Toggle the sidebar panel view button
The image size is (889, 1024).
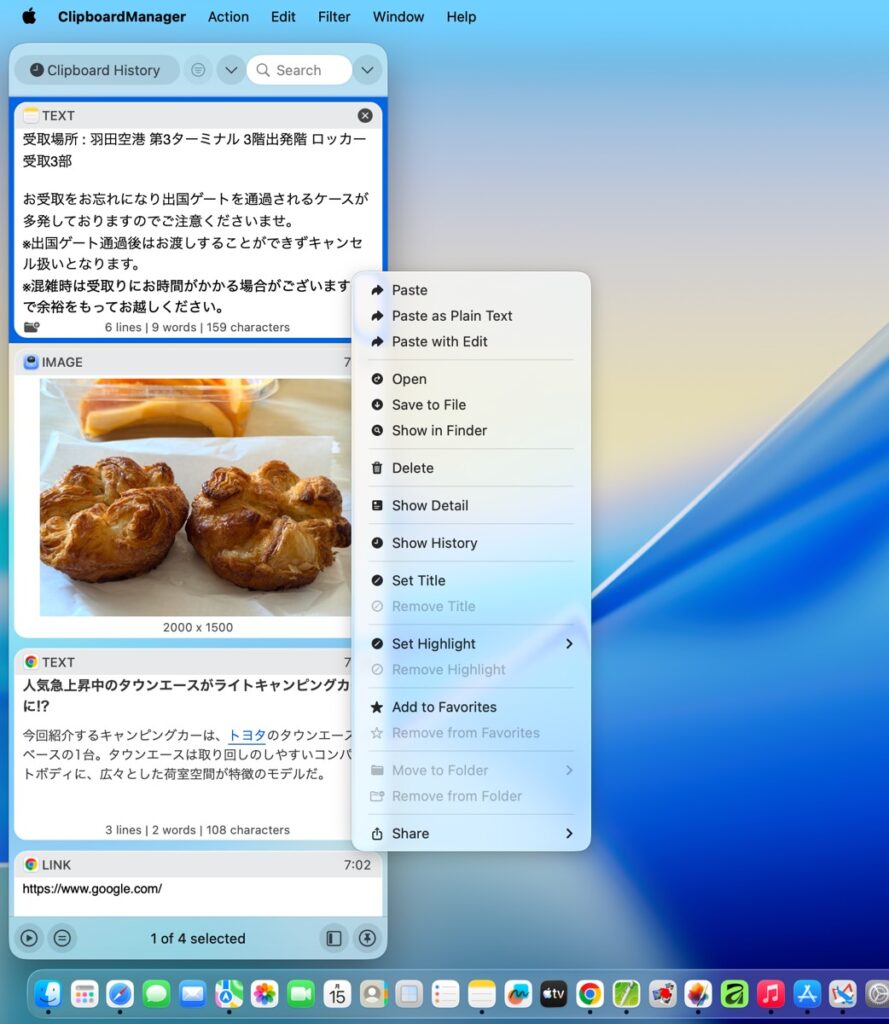click(x=334, y=938)
